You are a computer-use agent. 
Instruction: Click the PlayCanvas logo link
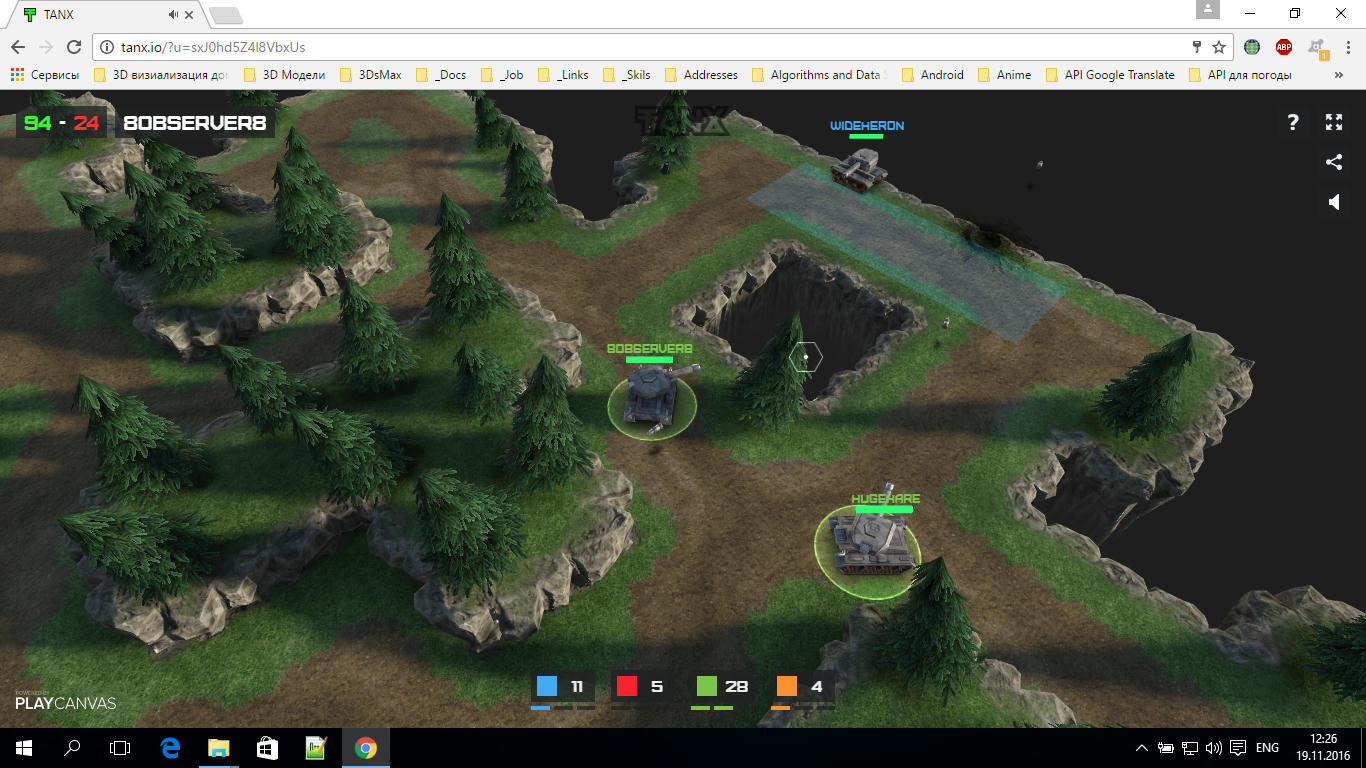coord(65,701)
